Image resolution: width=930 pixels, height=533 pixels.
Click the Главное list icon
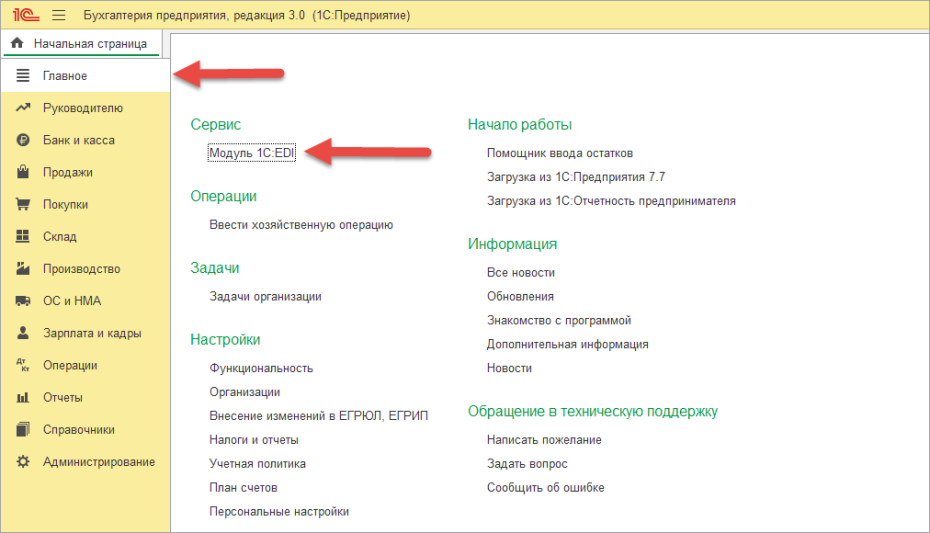pyautogui.click(x=23, y=75)
